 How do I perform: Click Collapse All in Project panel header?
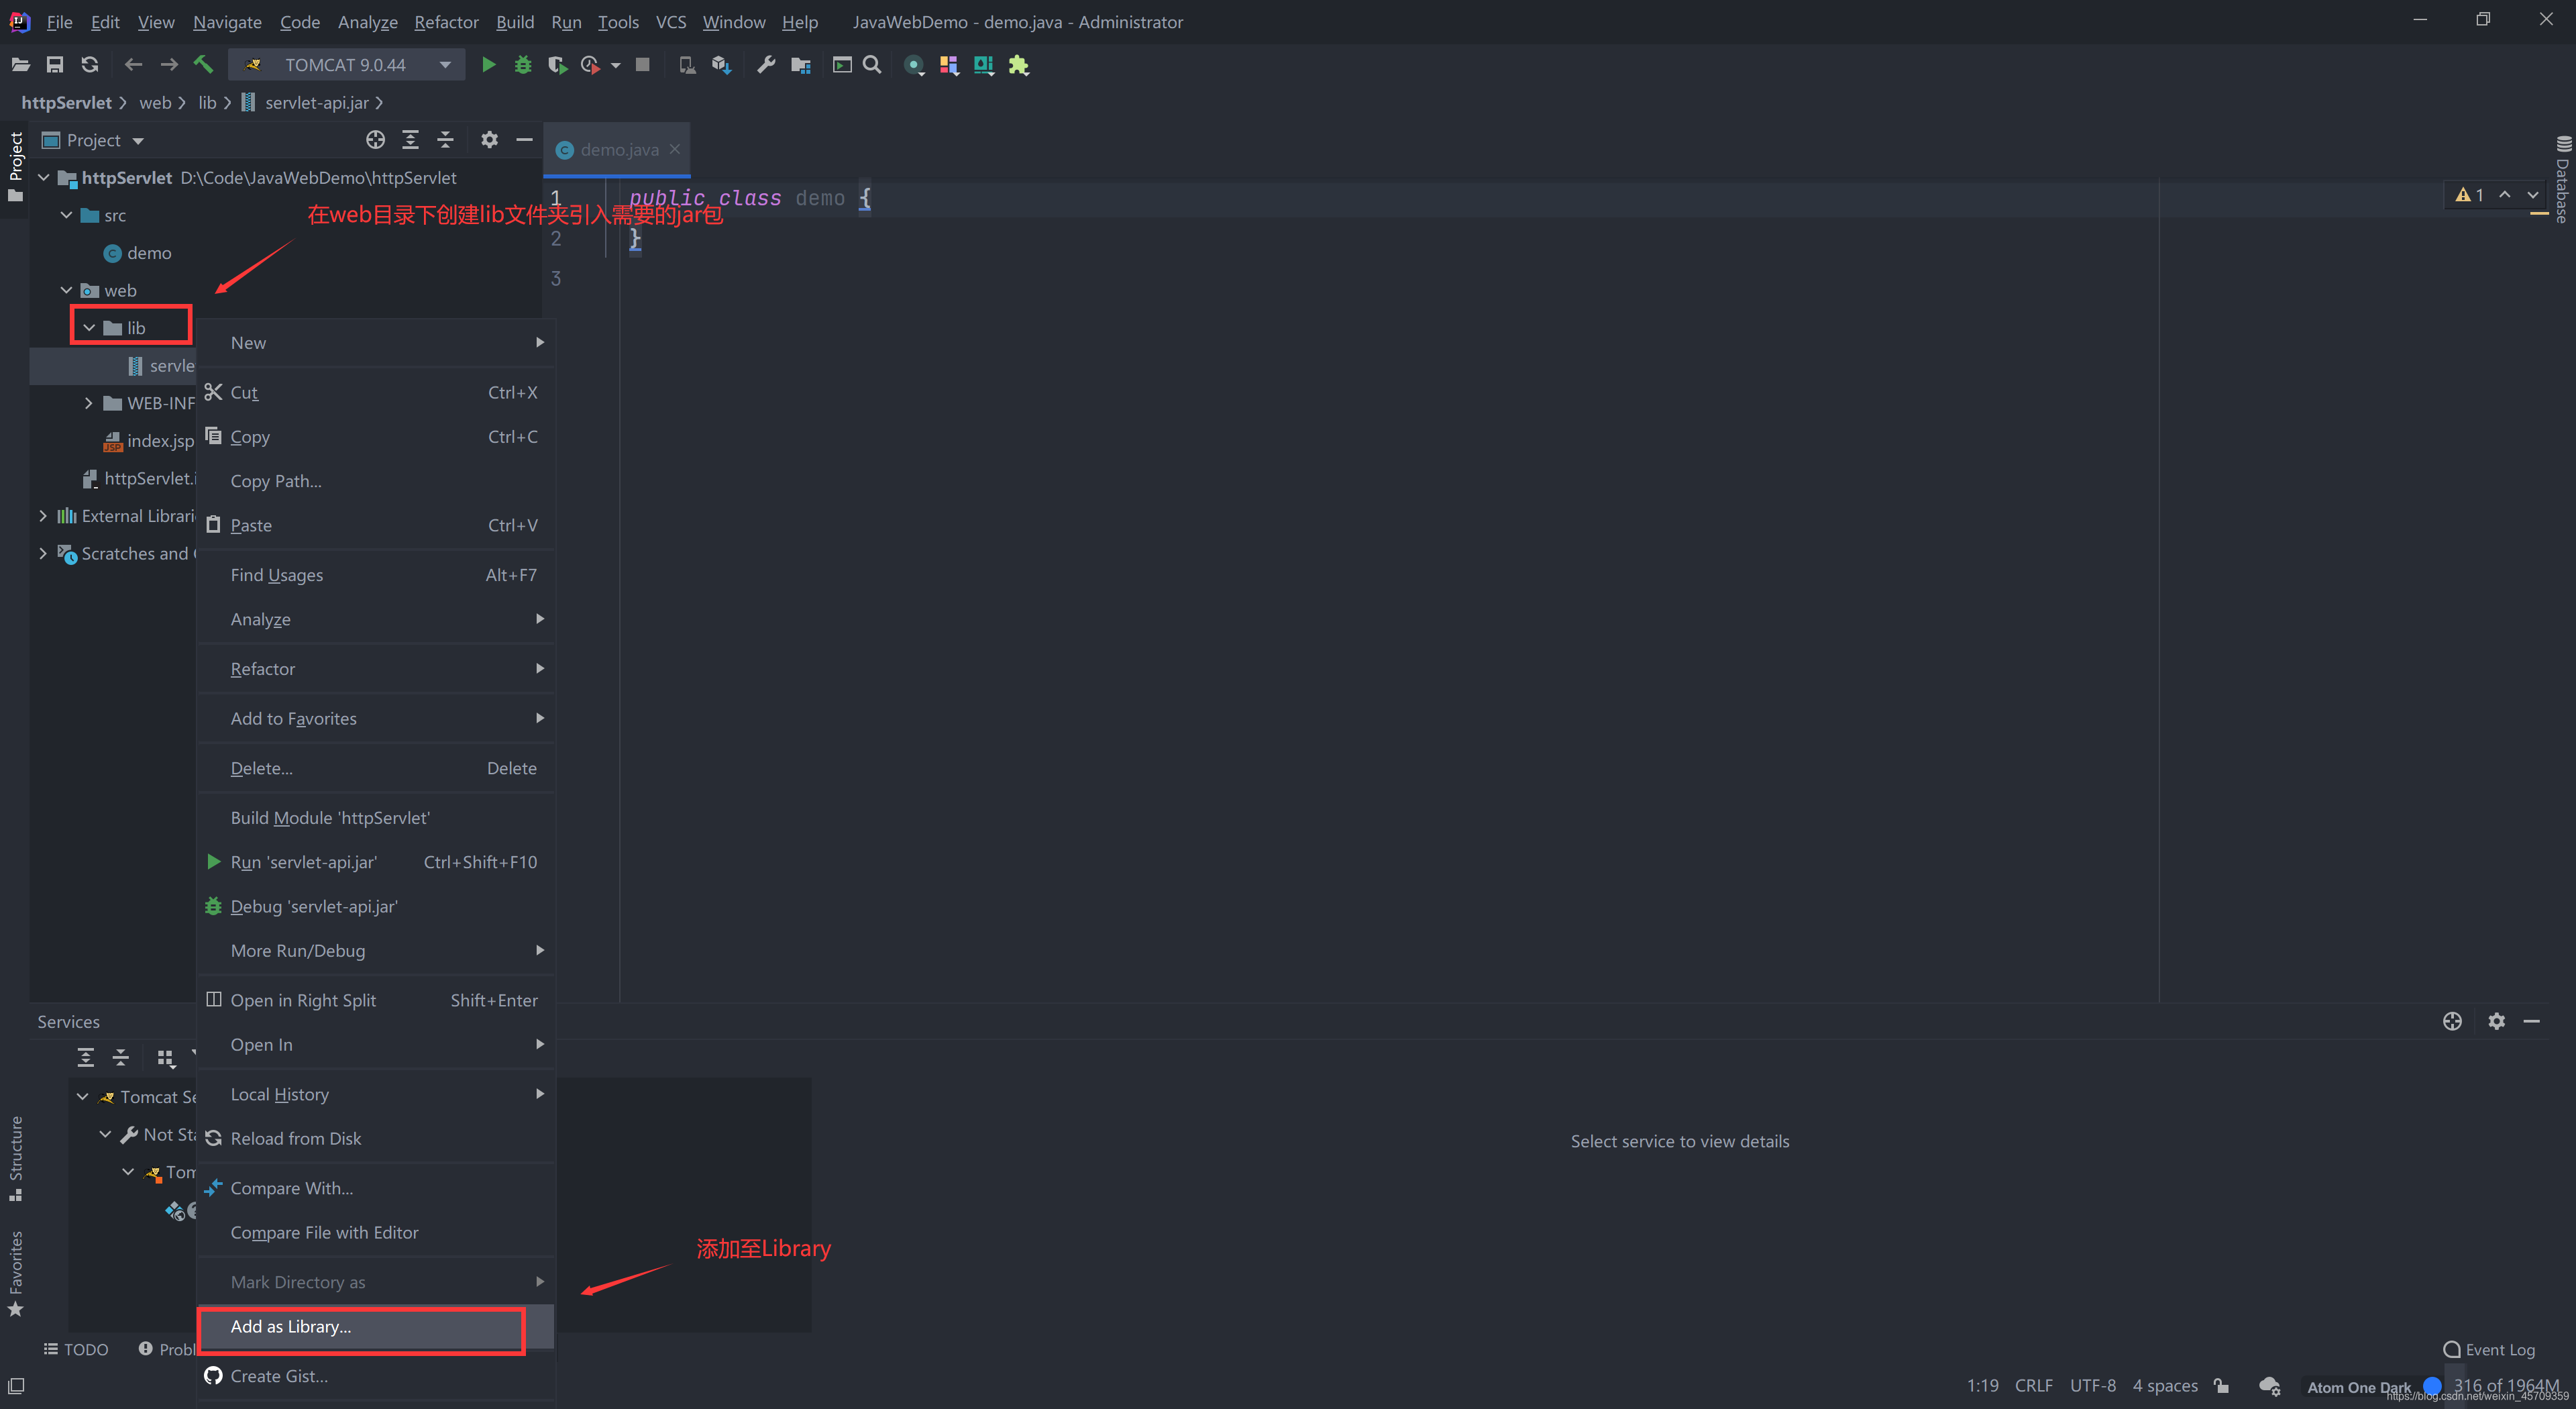point(445,140)
